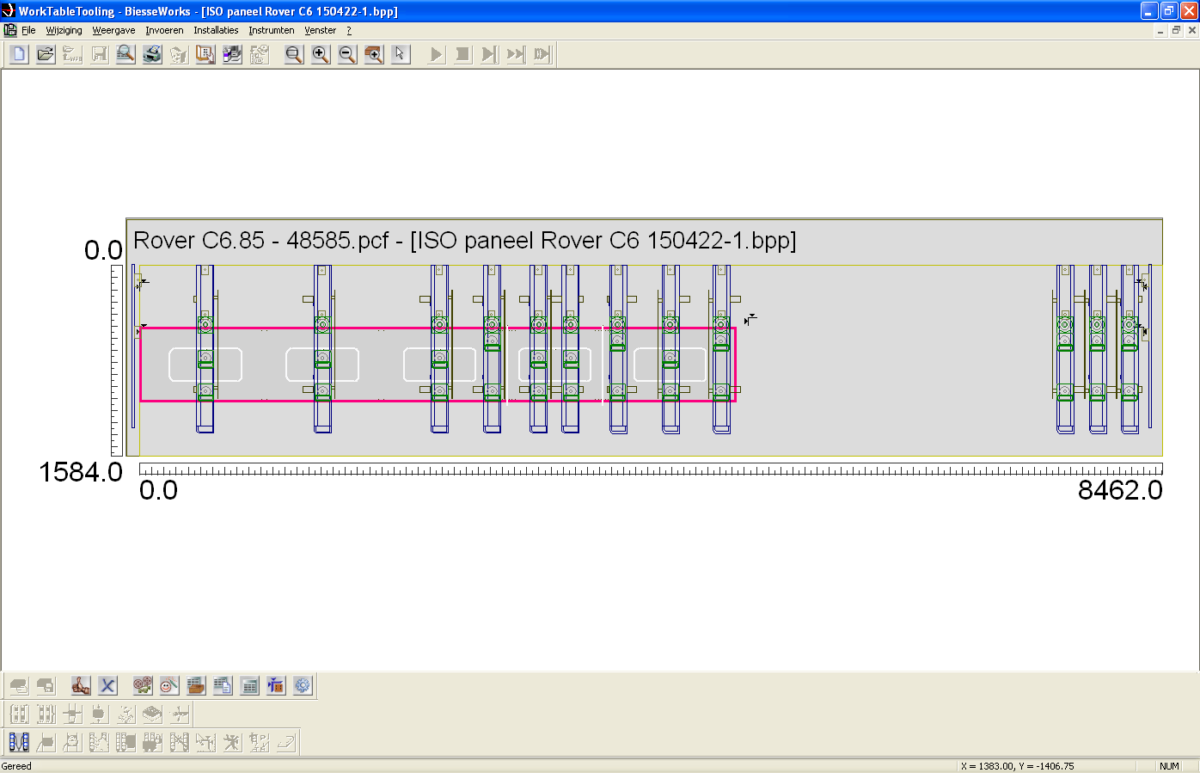Click the smiley face with pencil icon

169,686
